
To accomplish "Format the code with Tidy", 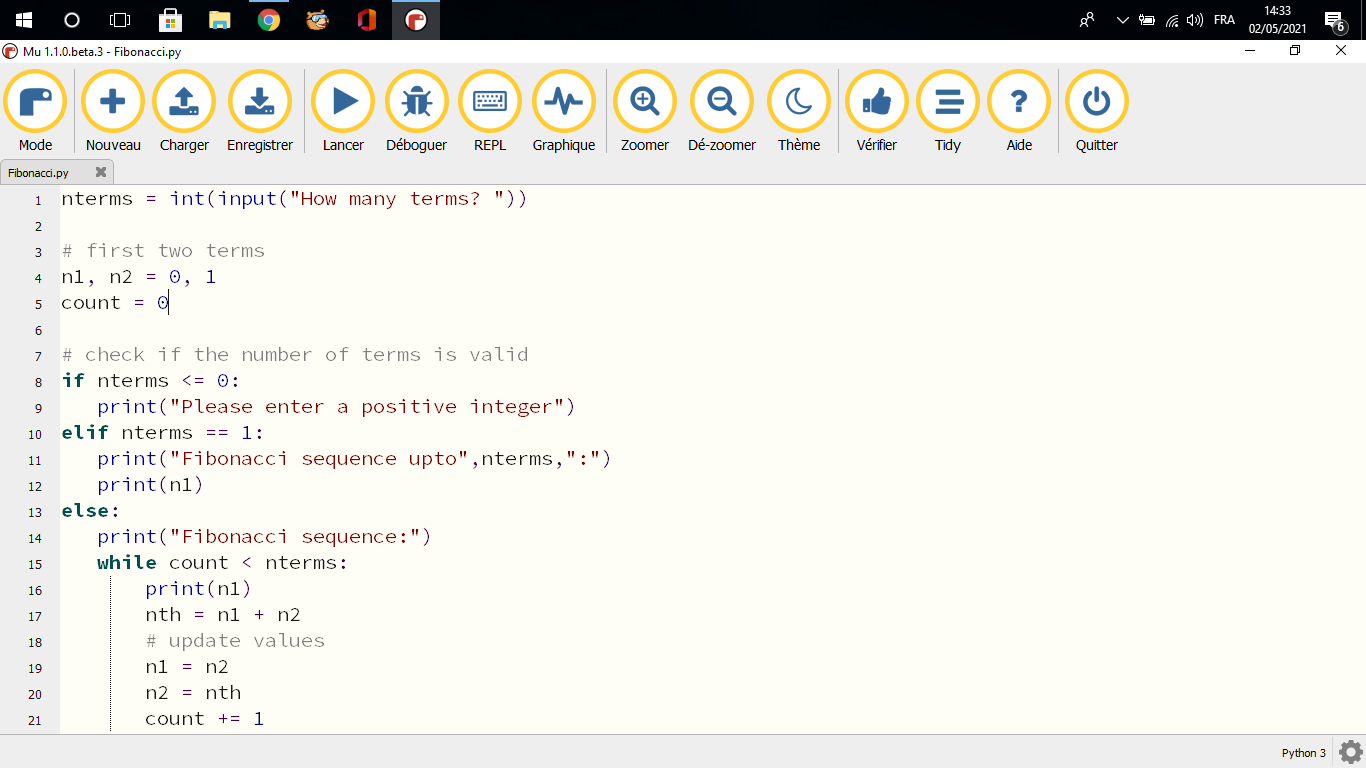I will pyautogui.click(x=948, y=103).
